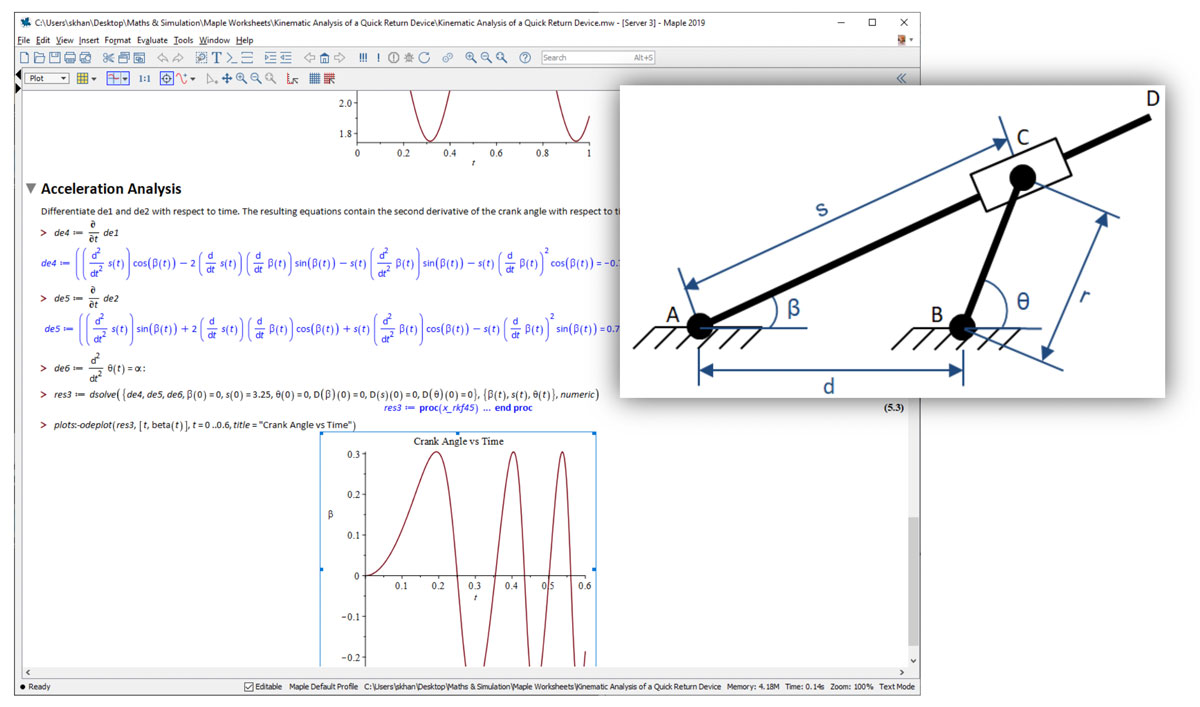The height and width of the screenshot is (707, 1200).
Task: Open the help question mark icon
Action: (x=525, y=58)
